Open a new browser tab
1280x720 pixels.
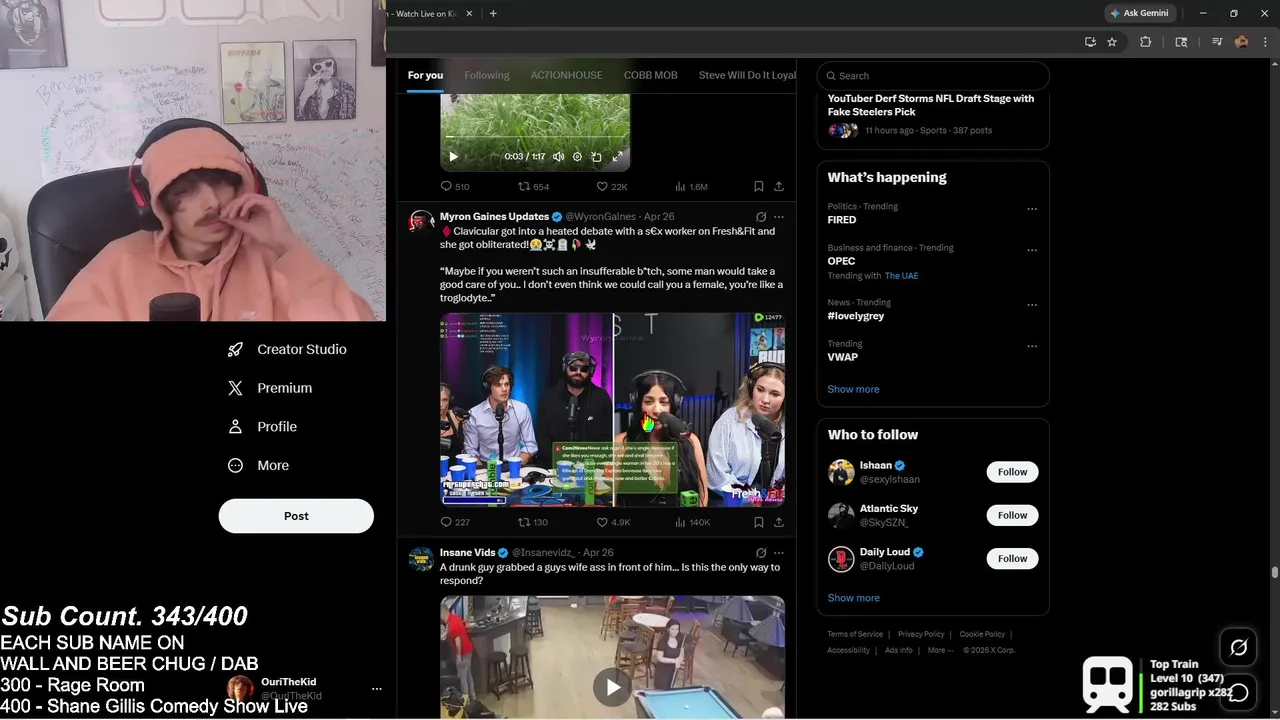(x=493, y=14)
